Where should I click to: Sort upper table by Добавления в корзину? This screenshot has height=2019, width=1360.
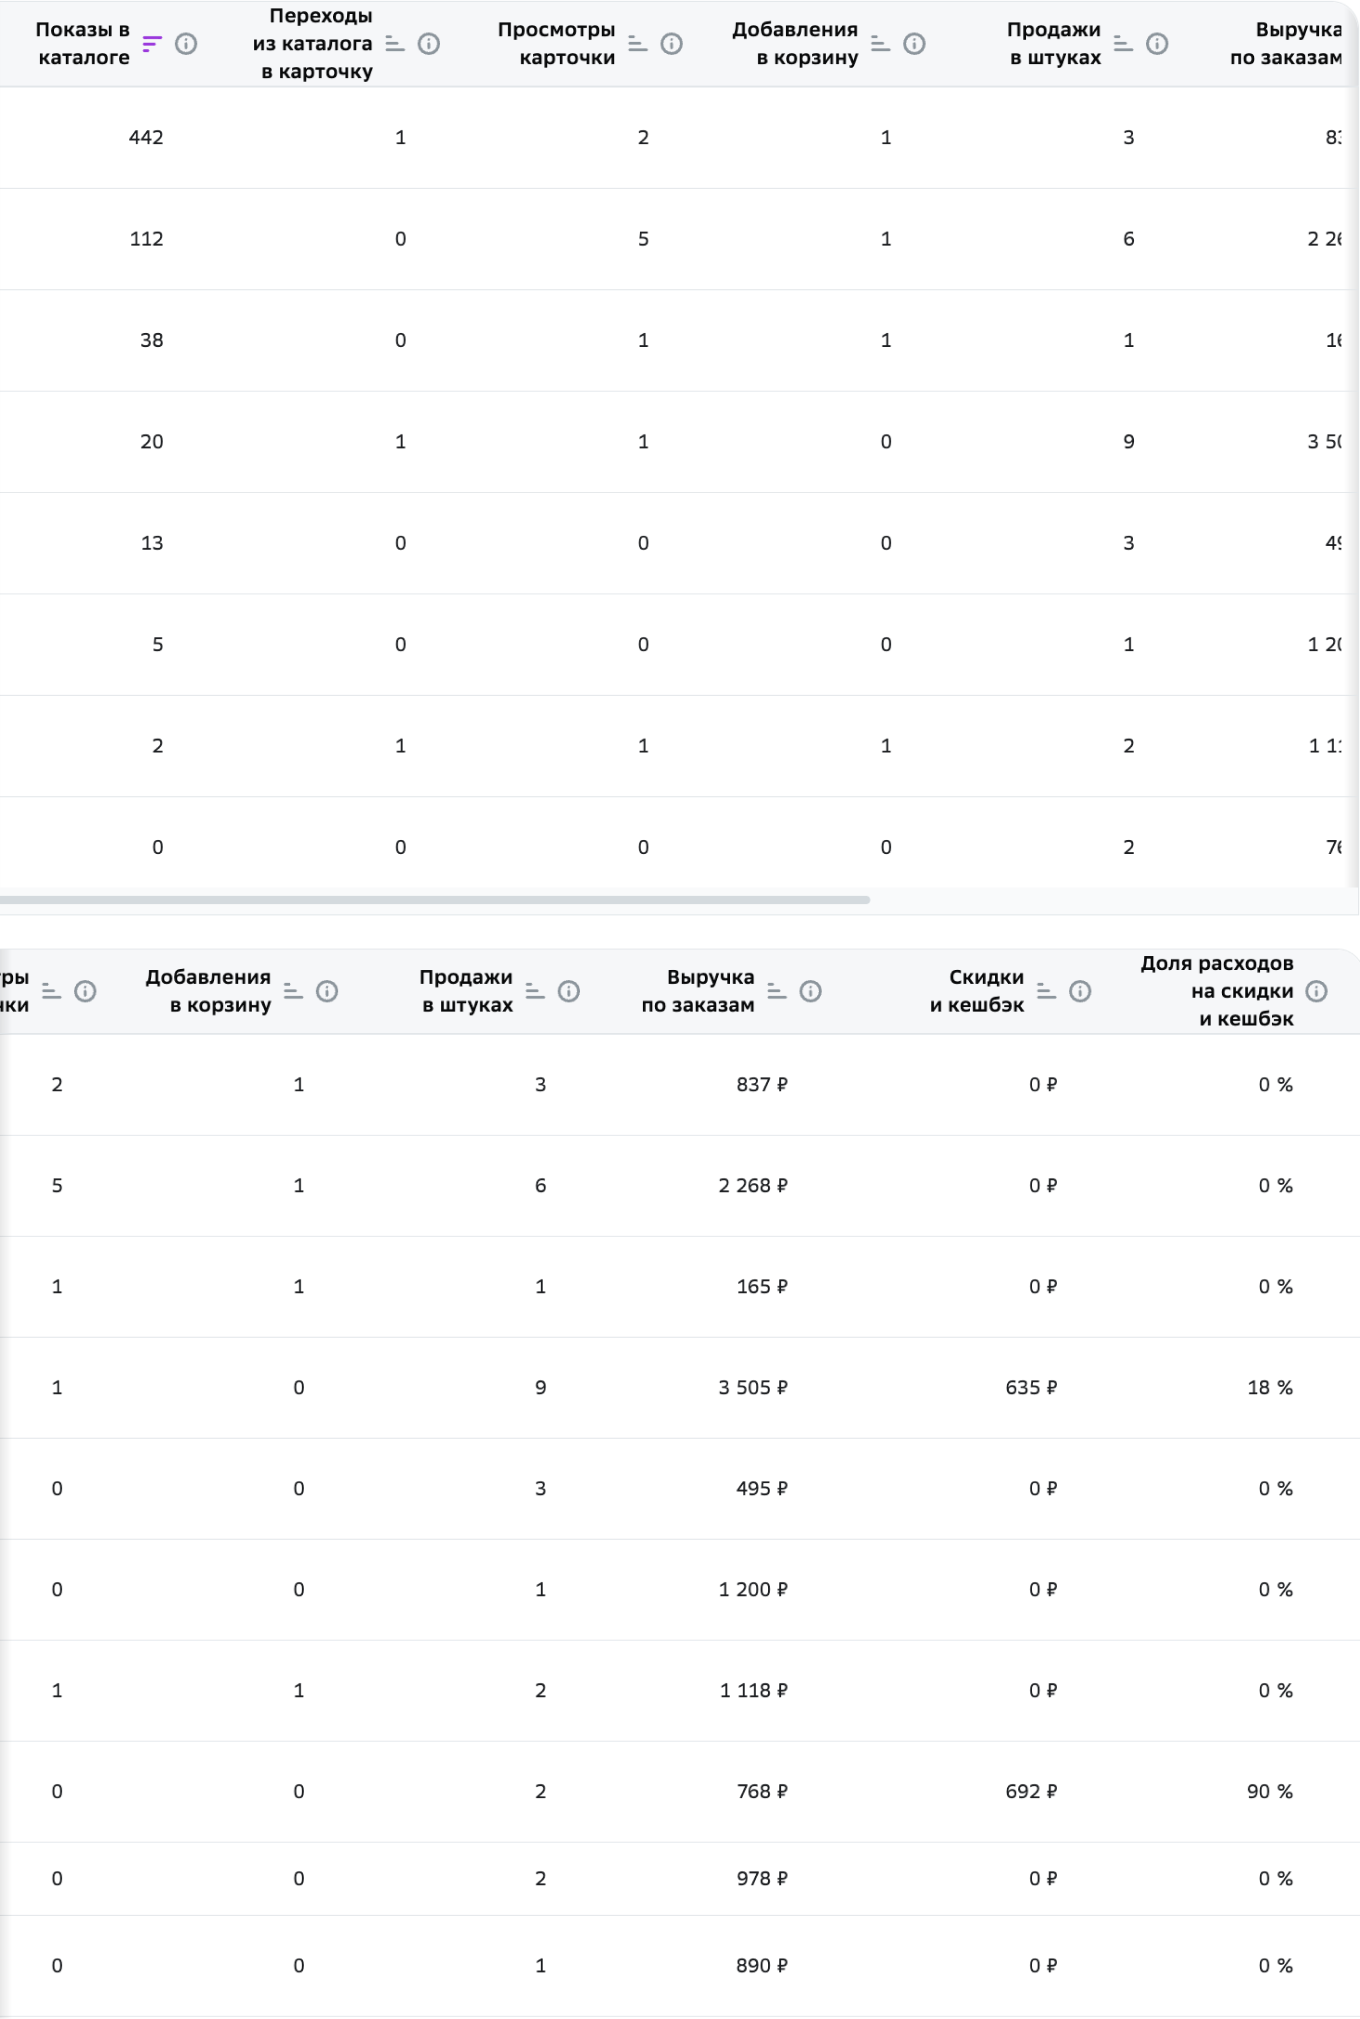[x=880, y=44]
